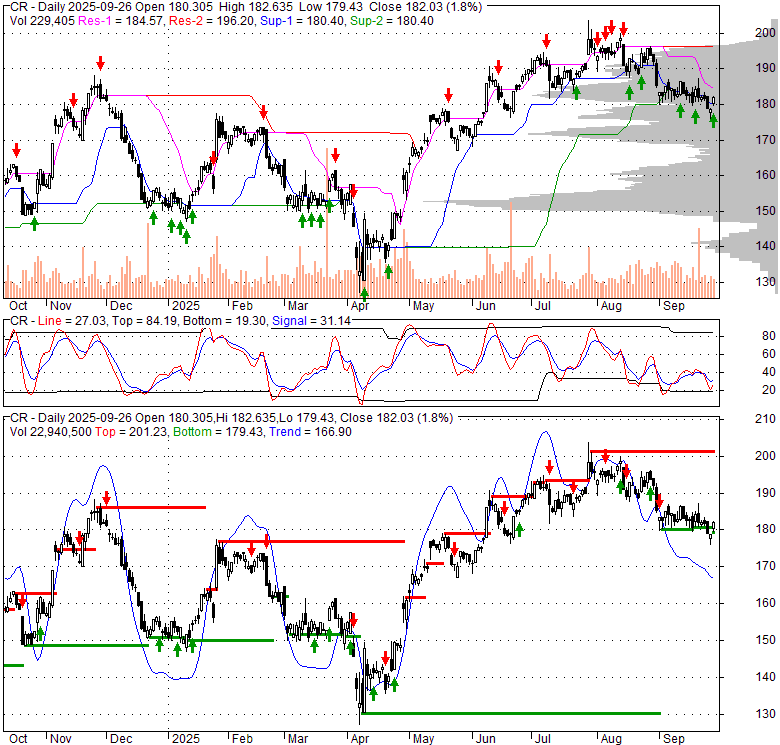Click the 210 price label on bottom chart axis
This screenshot has width=780, height=745.
[x=765, y=419]
